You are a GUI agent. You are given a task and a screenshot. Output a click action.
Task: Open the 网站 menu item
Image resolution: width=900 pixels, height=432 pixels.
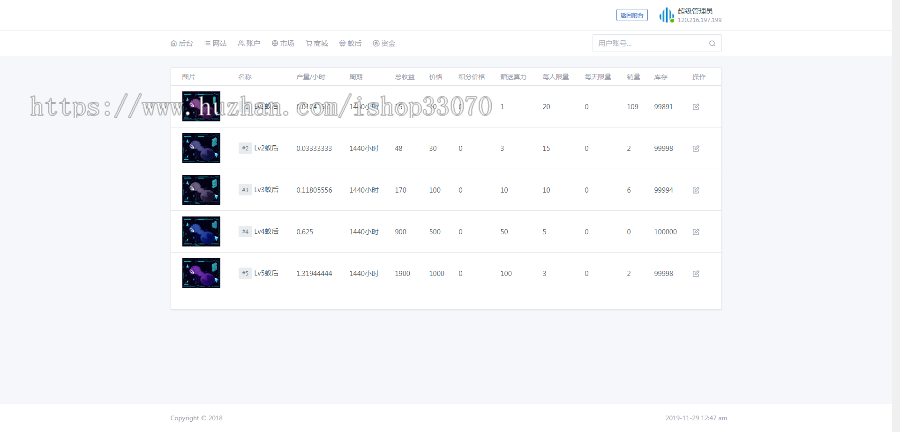point(216,43)
